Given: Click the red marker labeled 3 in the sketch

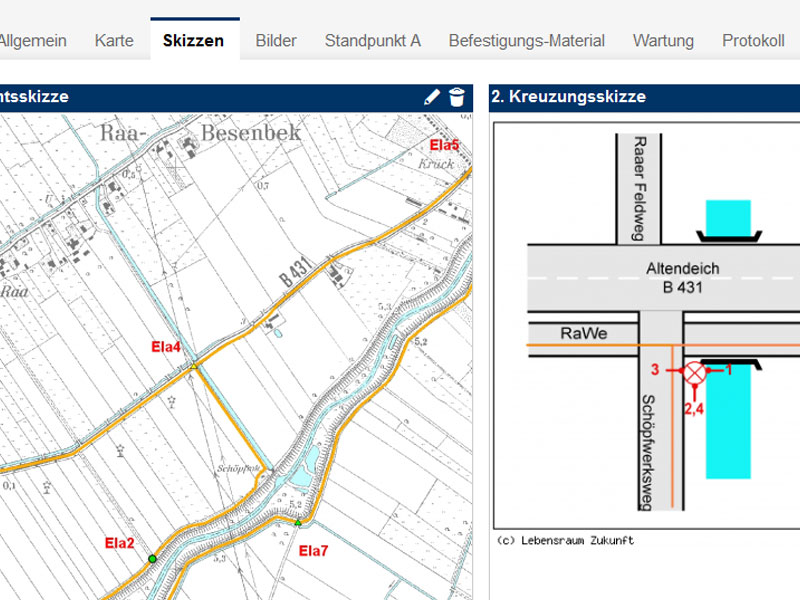Looking at the screenshot, I should click(655, 369).
